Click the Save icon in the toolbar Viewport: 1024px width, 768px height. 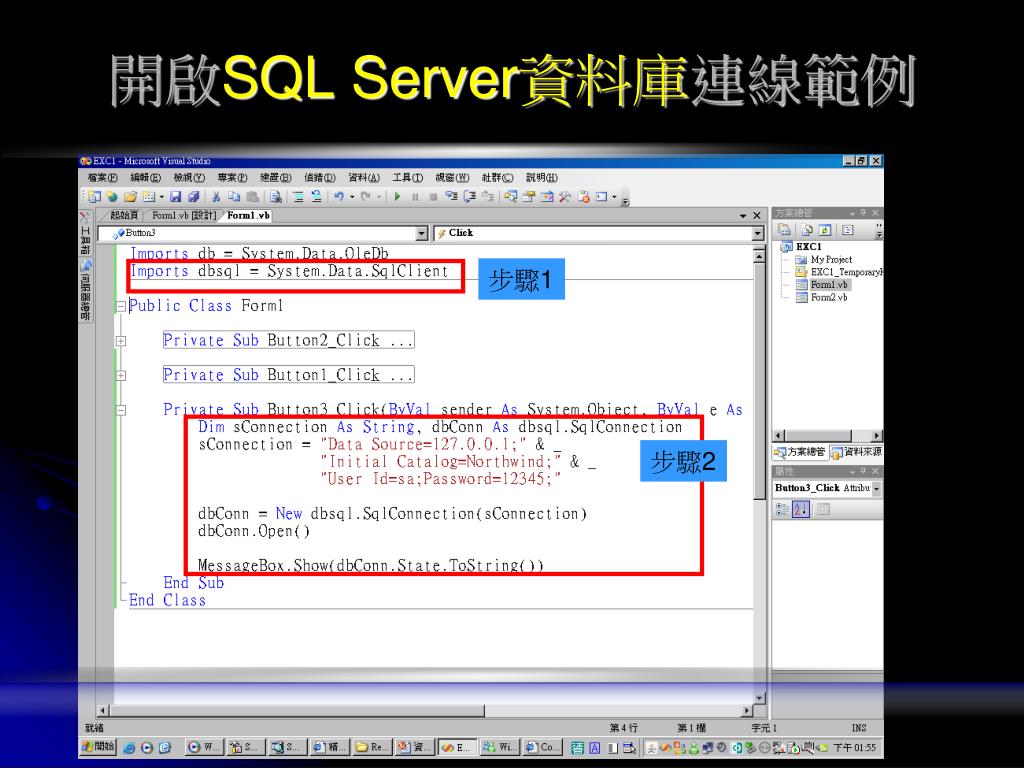point(175,197)
